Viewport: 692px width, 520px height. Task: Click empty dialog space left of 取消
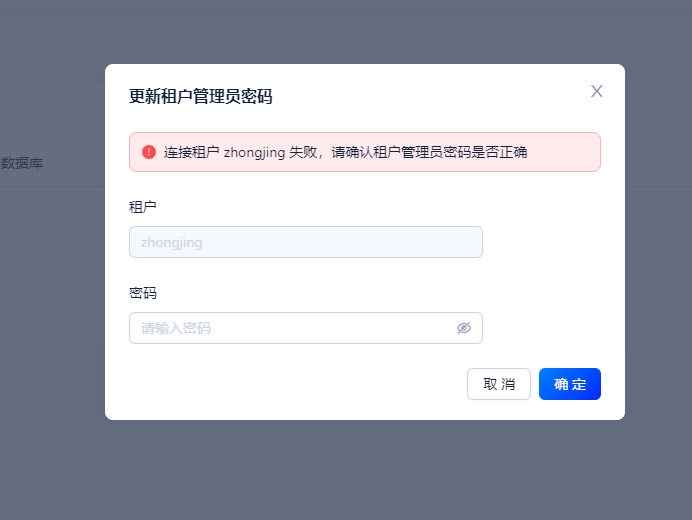point(296,384)
